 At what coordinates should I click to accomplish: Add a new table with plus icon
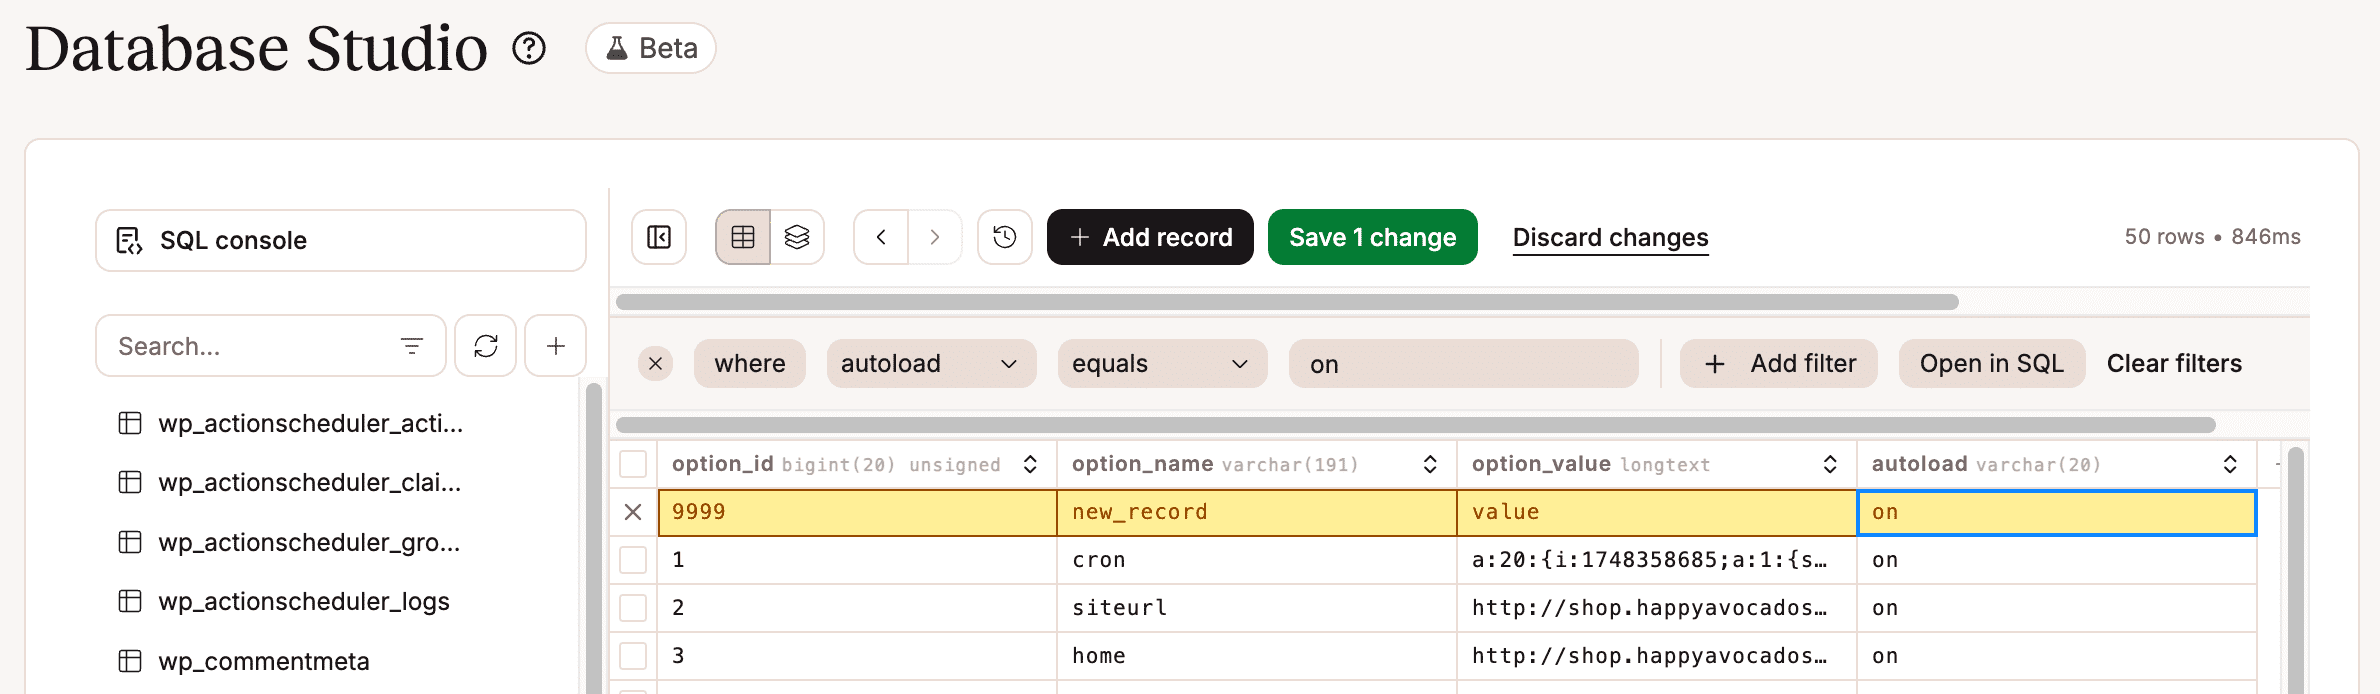[556, 346]
